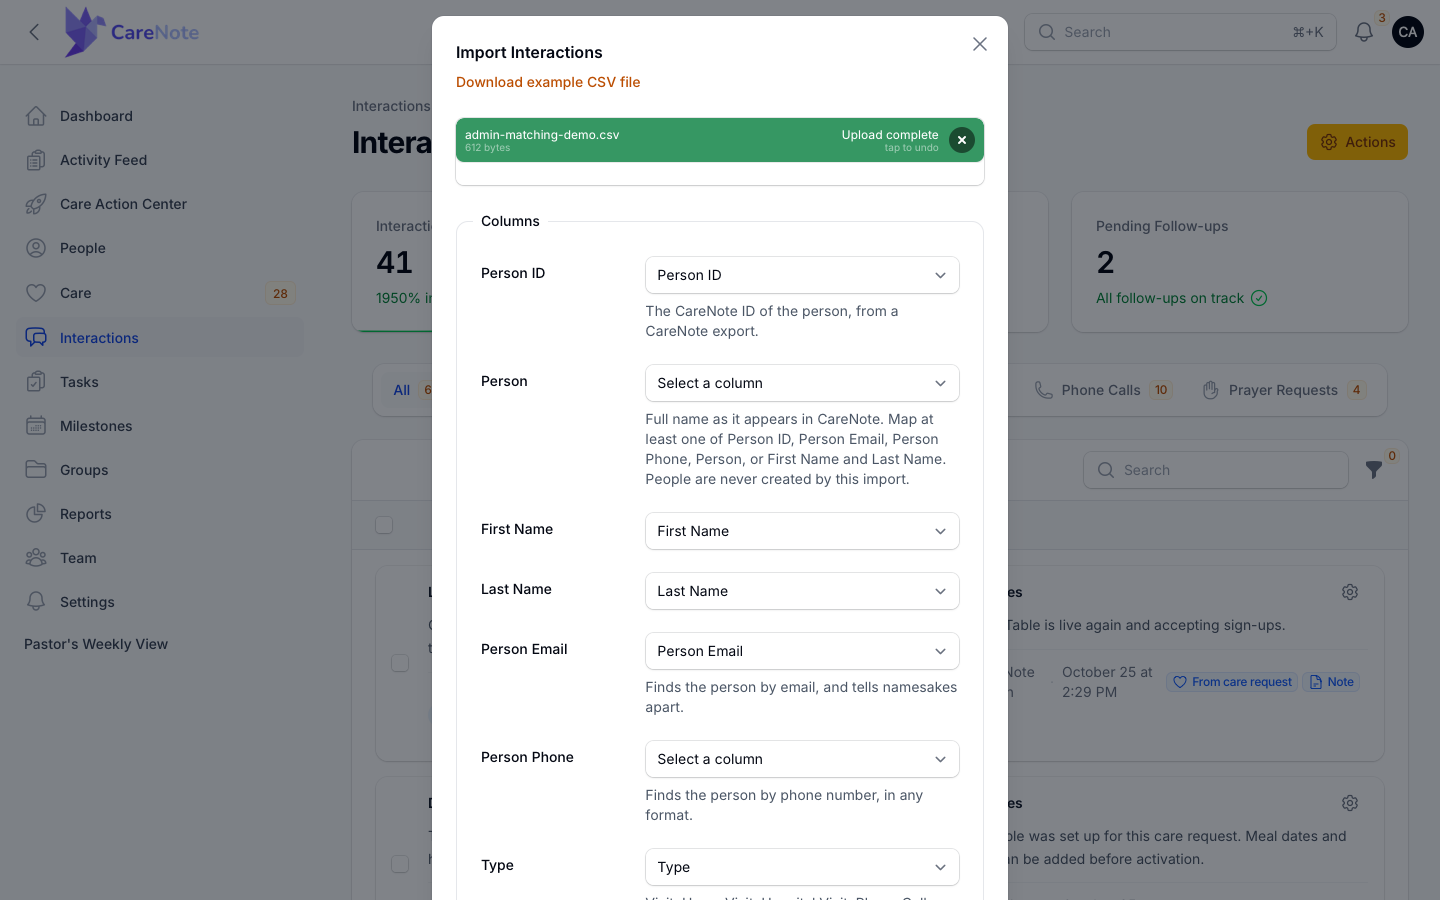Click the Phone Calls handset icon
This screenshot has height=900, width=1440.
[x=1043, y=390]
